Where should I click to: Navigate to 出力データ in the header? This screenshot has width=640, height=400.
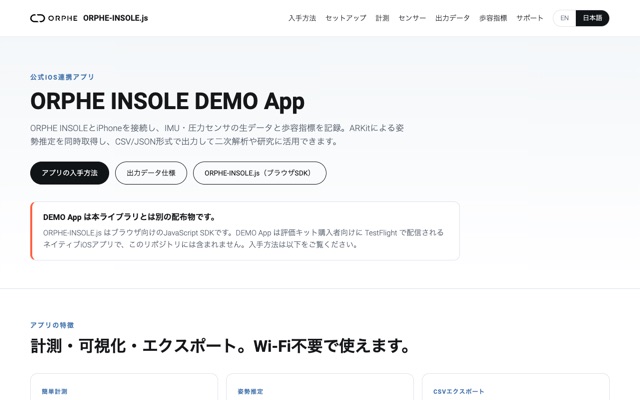[452, 18]
